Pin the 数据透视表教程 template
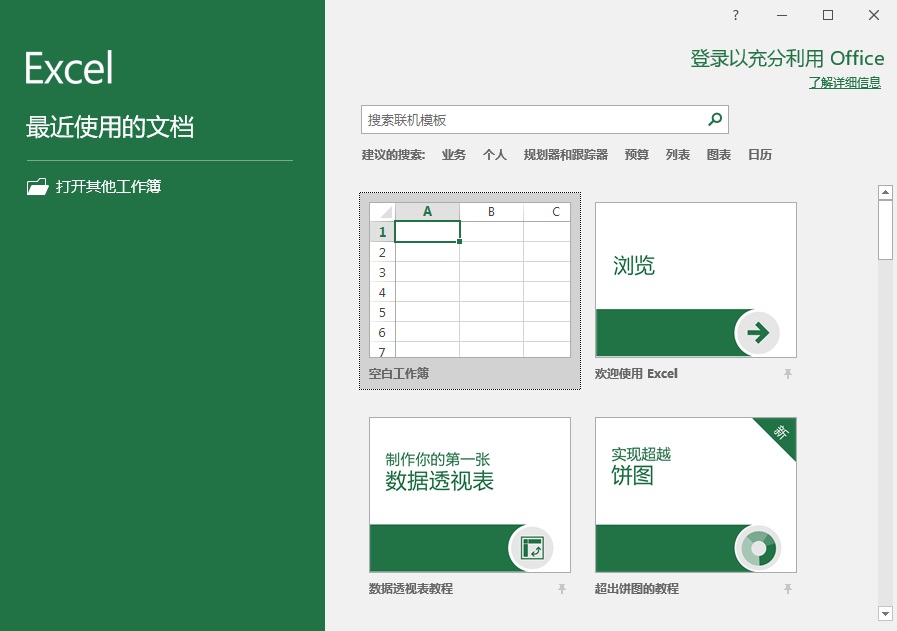Viewport: 897px width, 631px height. [561, 588]
